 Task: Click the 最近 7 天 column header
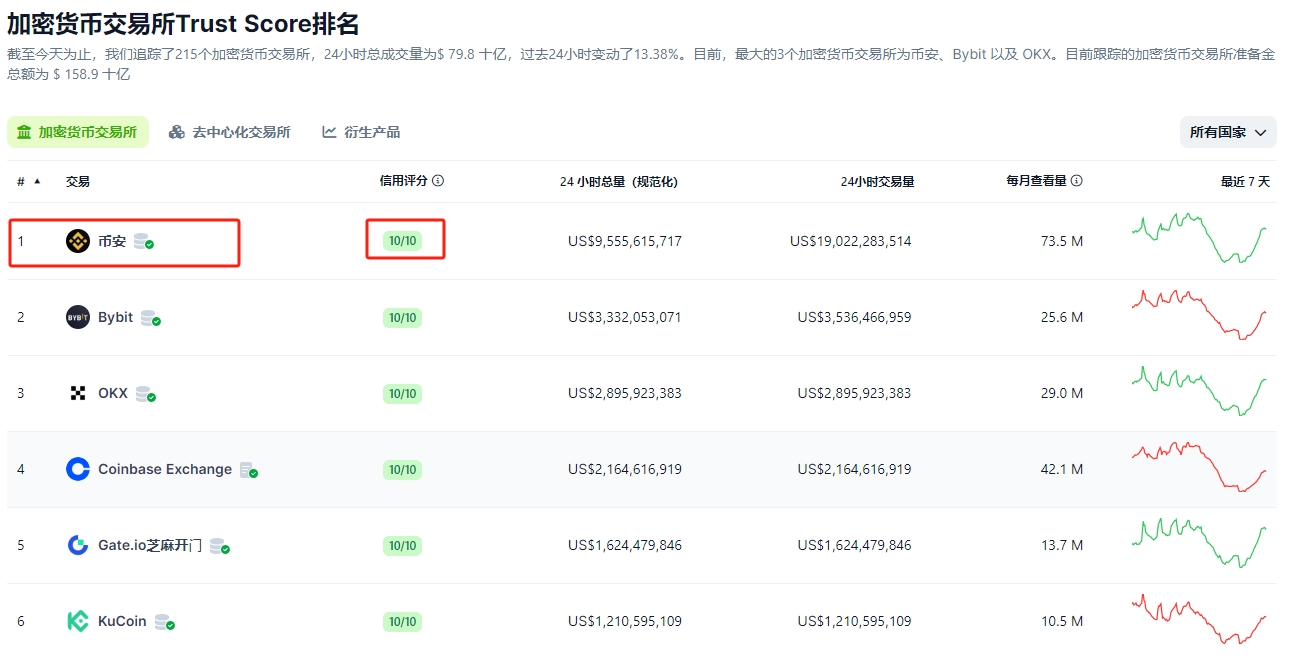pyautogui.click(x=1245, y=181)
